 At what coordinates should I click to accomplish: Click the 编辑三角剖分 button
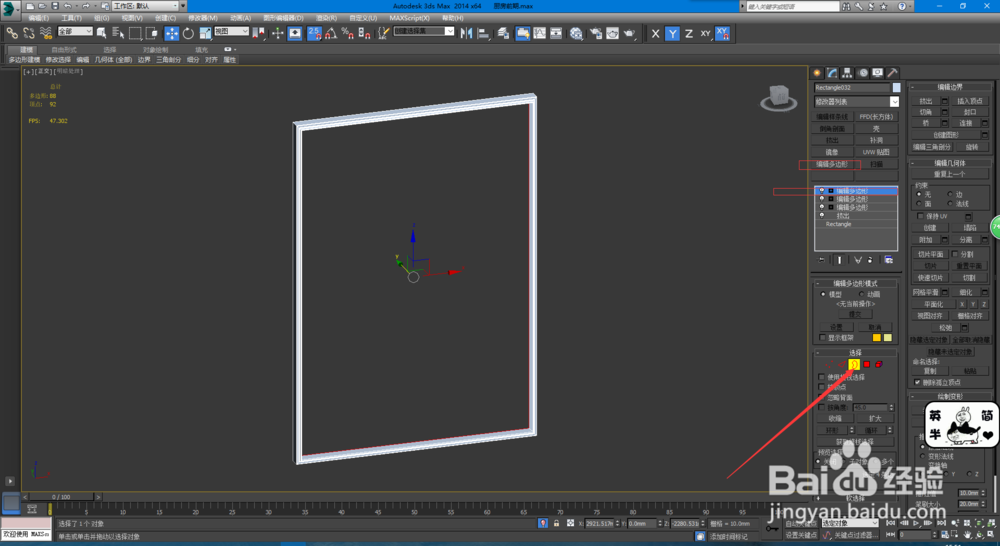(932, 147)
